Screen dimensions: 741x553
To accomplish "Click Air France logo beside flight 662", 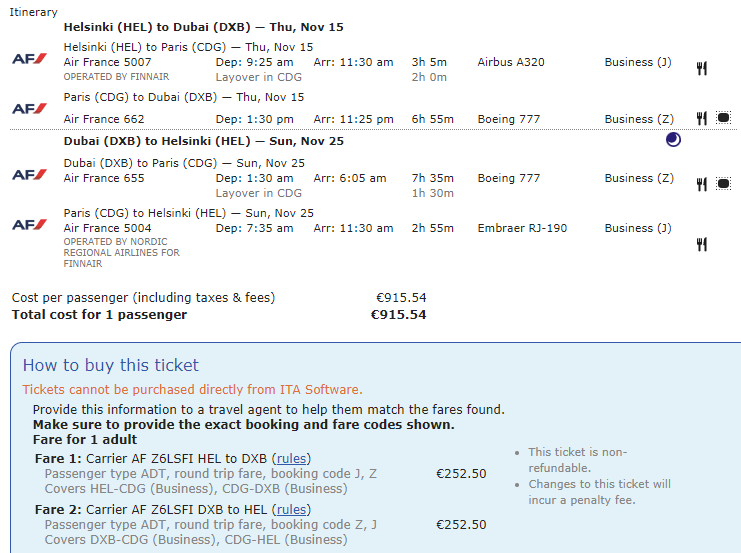I will coord(29,108).
